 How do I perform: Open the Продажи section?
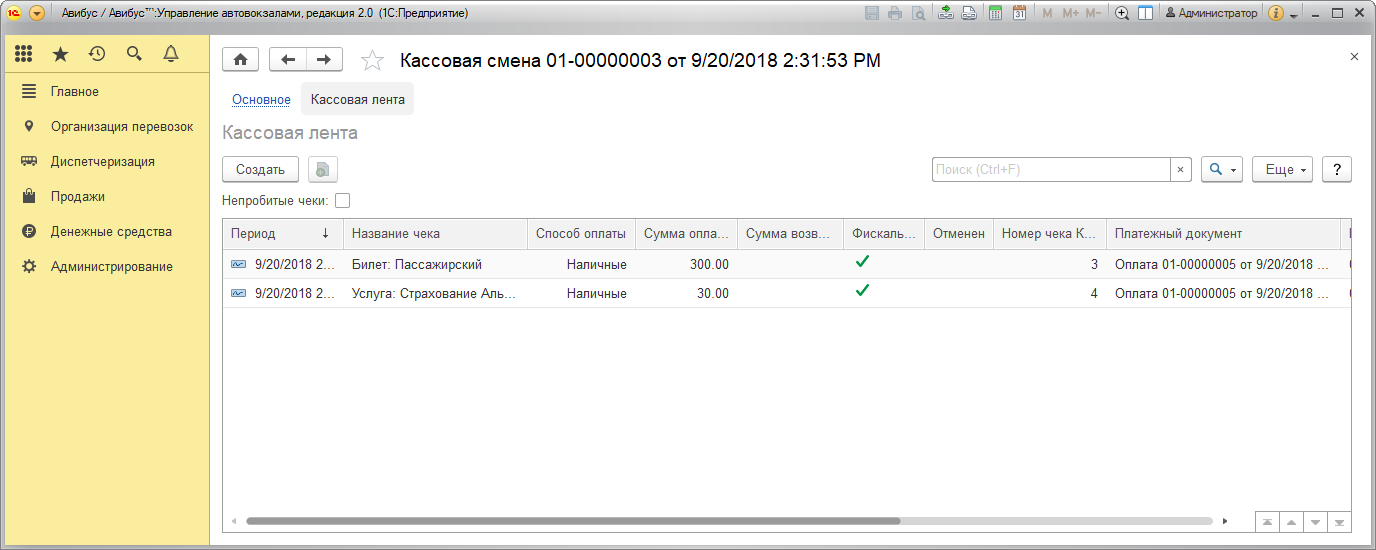click(78, 197)
